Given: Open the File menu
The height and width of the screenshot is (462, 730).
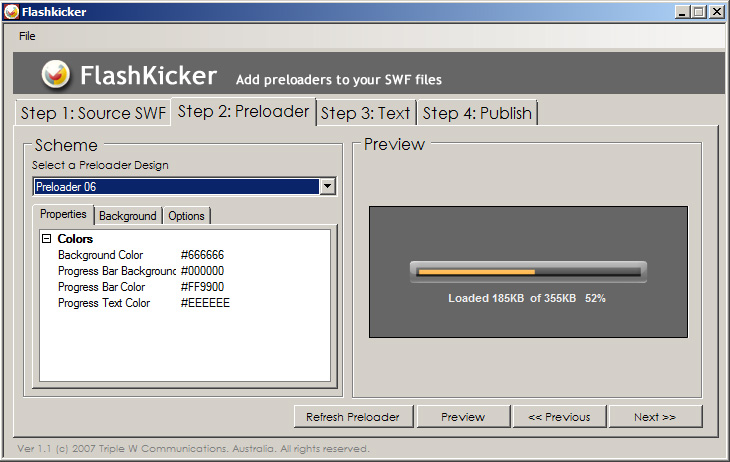Looking at the screenshot, I should coord(27,36).
